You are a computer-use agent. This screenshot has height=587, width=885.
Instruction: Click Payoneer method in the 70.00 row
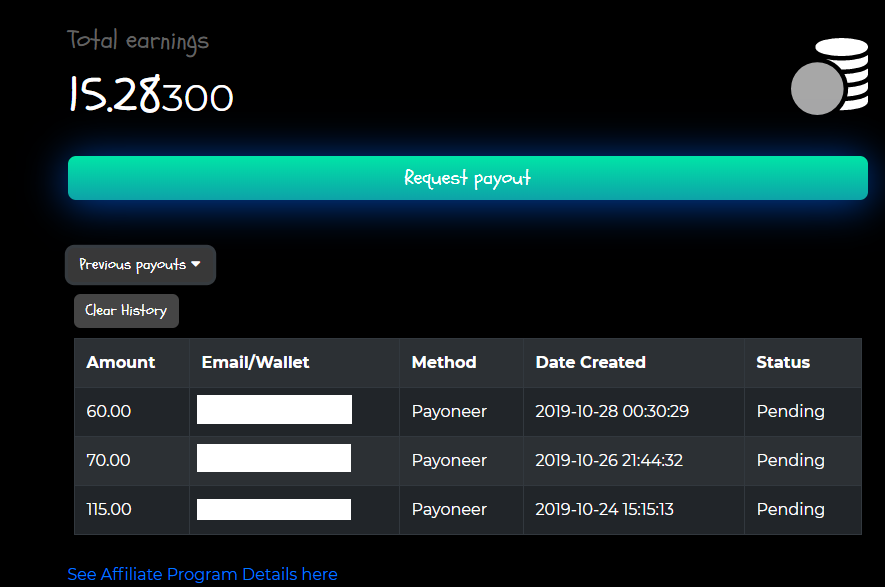449,460
